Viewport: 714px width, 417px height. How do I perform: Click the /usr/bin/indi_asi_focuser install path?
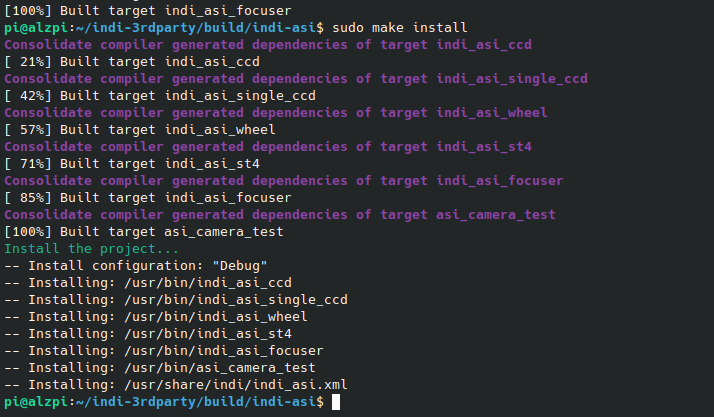tap(223, 351)
